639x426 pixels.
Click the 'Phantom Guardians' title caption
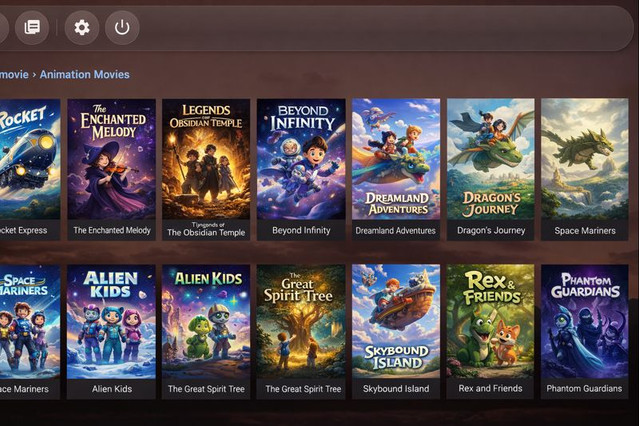click(584, 388)
